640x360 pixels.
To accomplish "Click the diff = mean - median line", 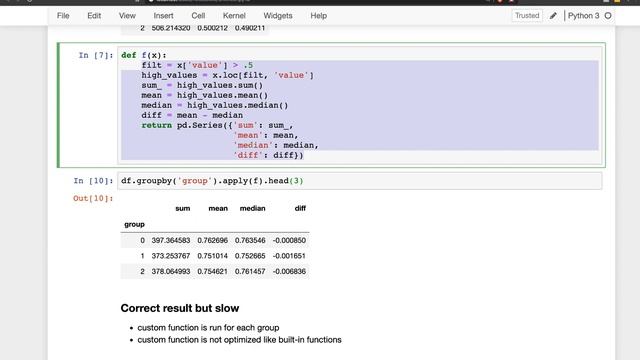I will tap(192, 115).
